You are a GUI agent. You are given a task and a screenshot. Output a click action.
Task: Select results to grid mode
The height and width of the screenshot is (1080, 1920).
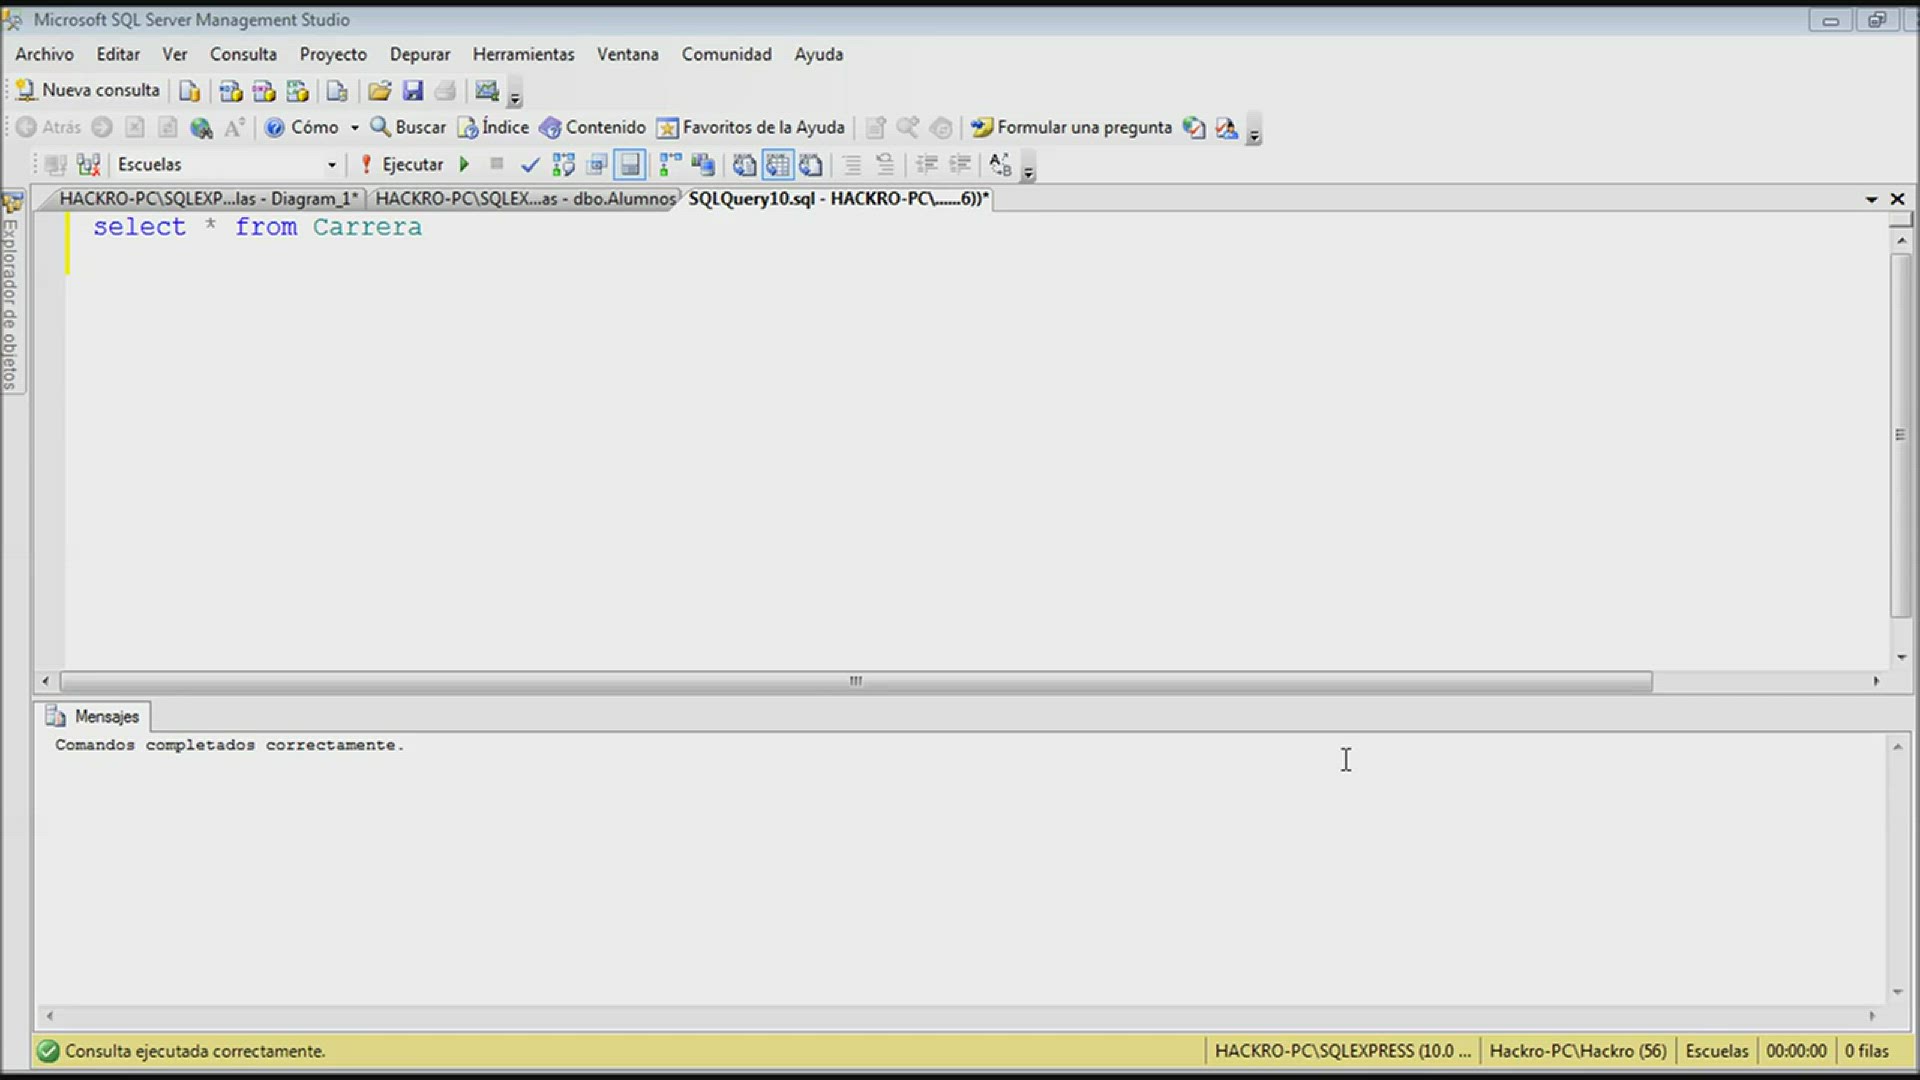(x=777, y=165)
